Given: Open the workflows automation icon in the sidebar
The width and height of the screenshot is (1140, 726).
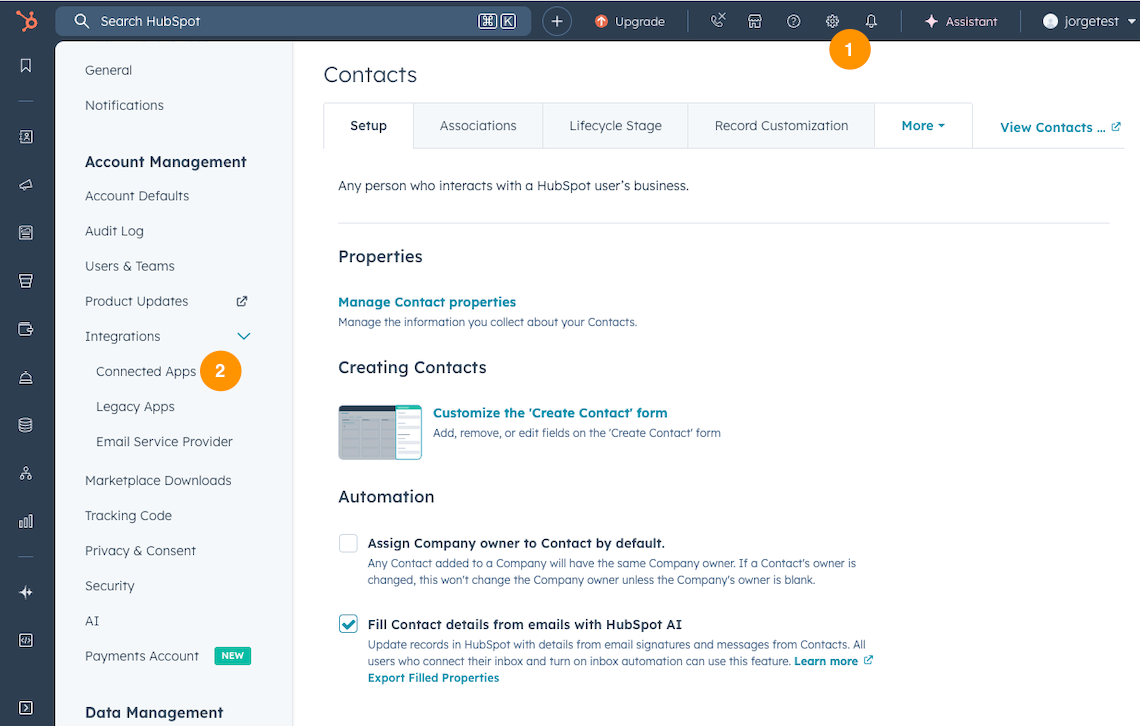Looking at the screenshot, I should [26, 472].
